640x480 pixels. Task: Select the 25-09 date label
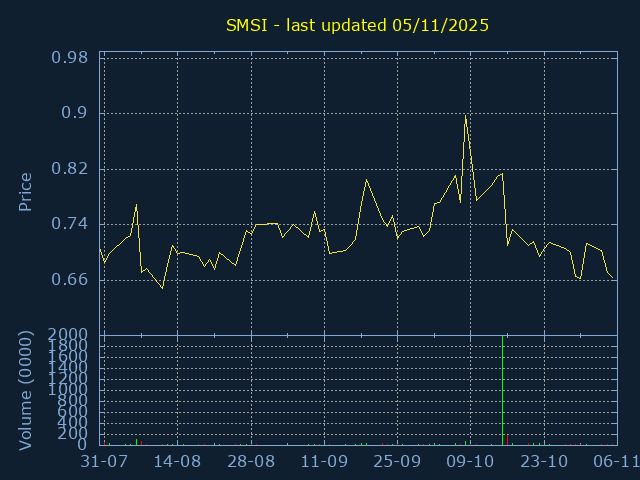(x=397, y=462)
